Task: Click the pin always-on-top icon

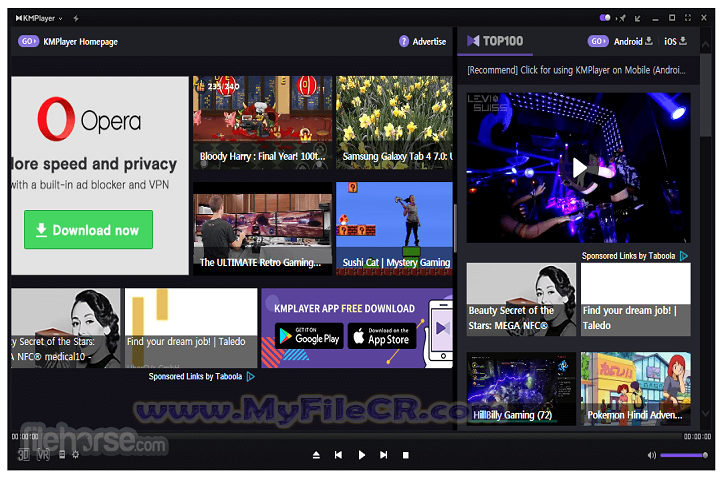Action: pos(622,18)
